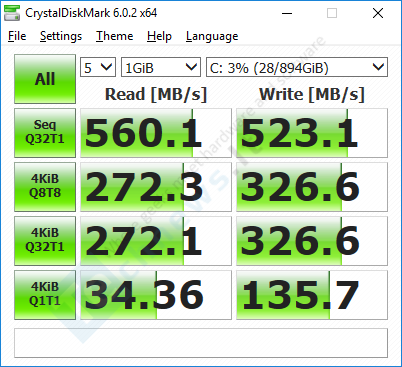Click the CrystalDiskMark app icon in title bar
Image resolution: width=402 pixels, height=367 pixels.
12,13
